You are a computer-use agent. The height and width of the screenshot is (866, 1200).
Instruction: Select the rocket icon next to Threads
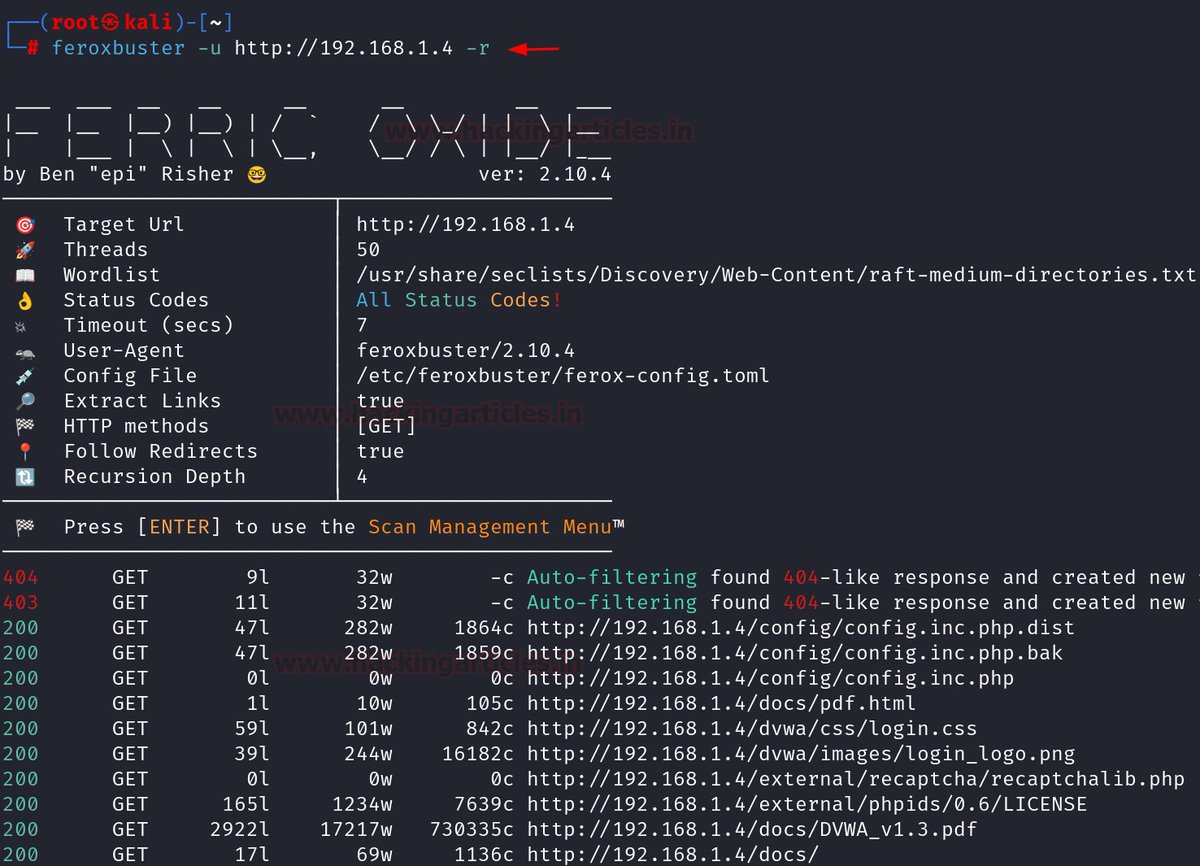tap(25, 249)
